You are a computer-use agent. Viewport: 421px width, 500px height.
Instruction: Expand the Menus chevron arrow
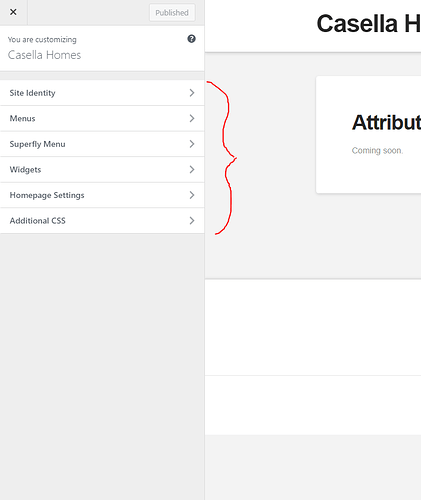click(x=192, y=118)
